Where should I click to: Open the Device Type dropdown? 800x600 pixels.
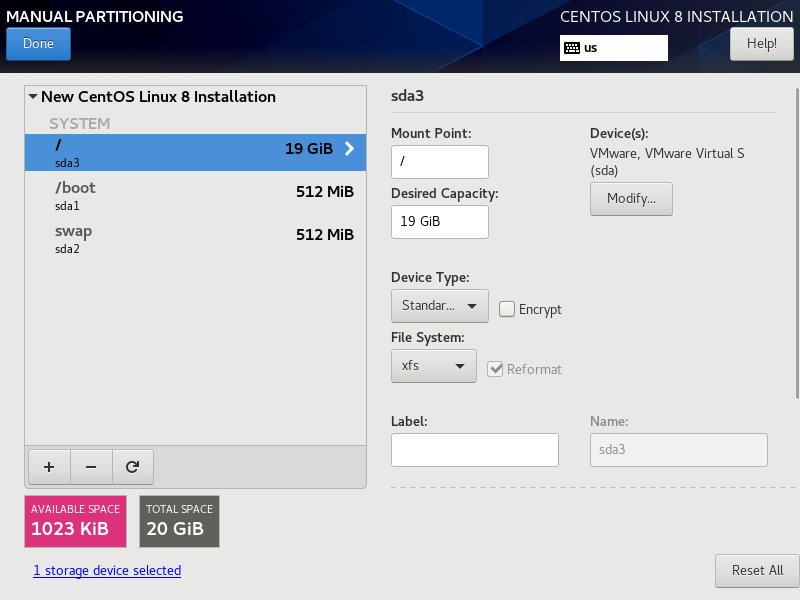click(x=440, y=306)
